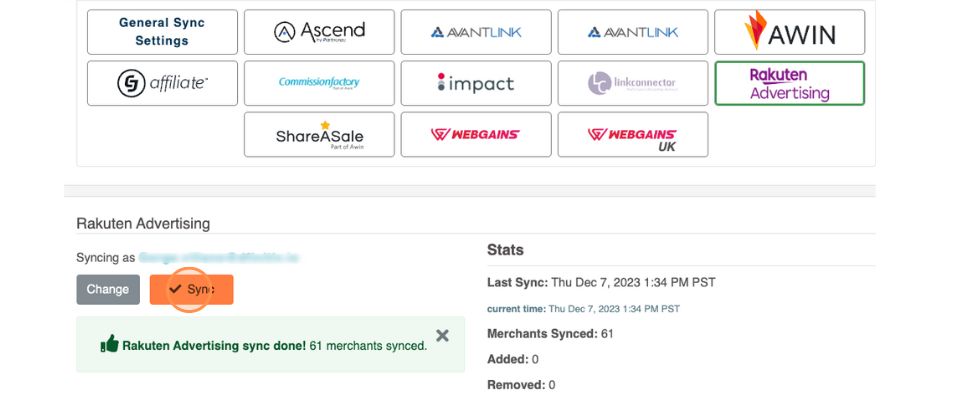970x403 pixels.
Task: Pick the impact network logo
Action: tap(476, 83)
